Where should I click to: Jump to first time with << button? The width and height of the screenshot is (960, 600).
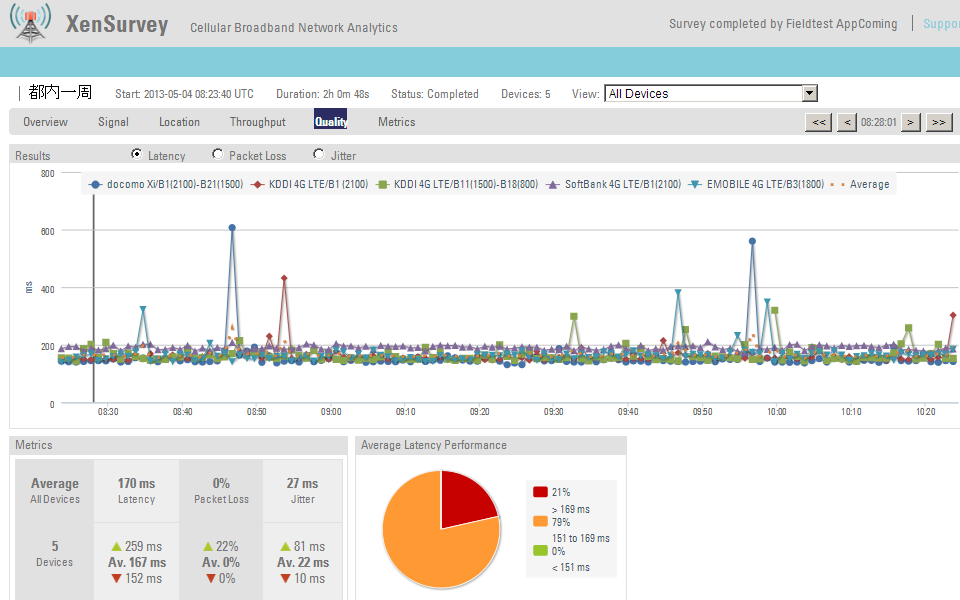tap(819, 122)
